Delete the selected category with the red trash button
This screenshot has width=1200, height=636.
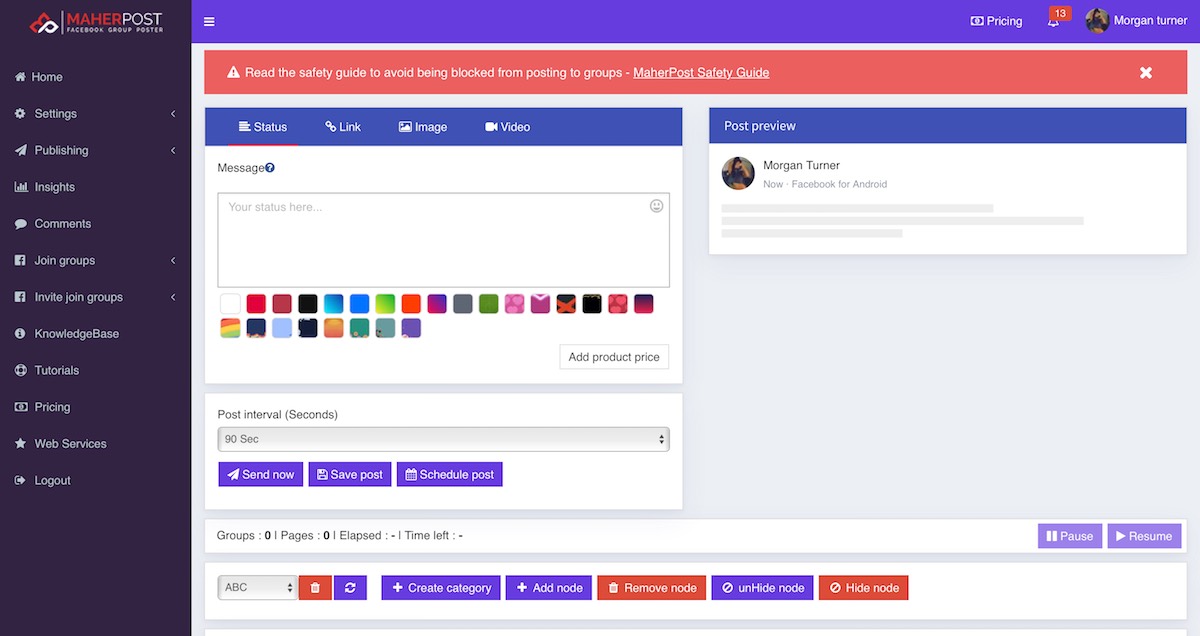pos(315,588)
